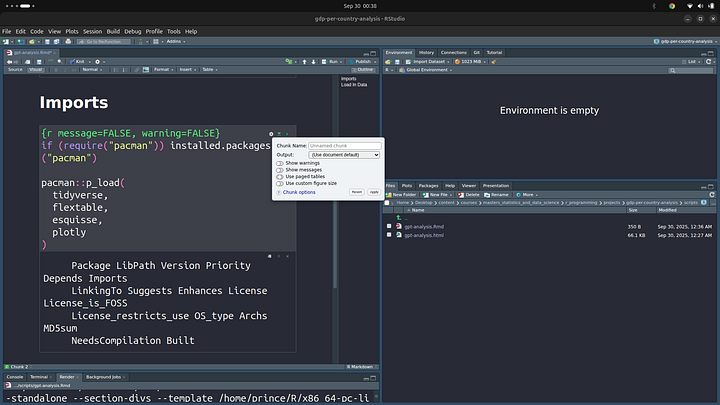The width and height of the screenshot is (720, 405).
Task: Click the Knit button
Action: pos(78,62)
